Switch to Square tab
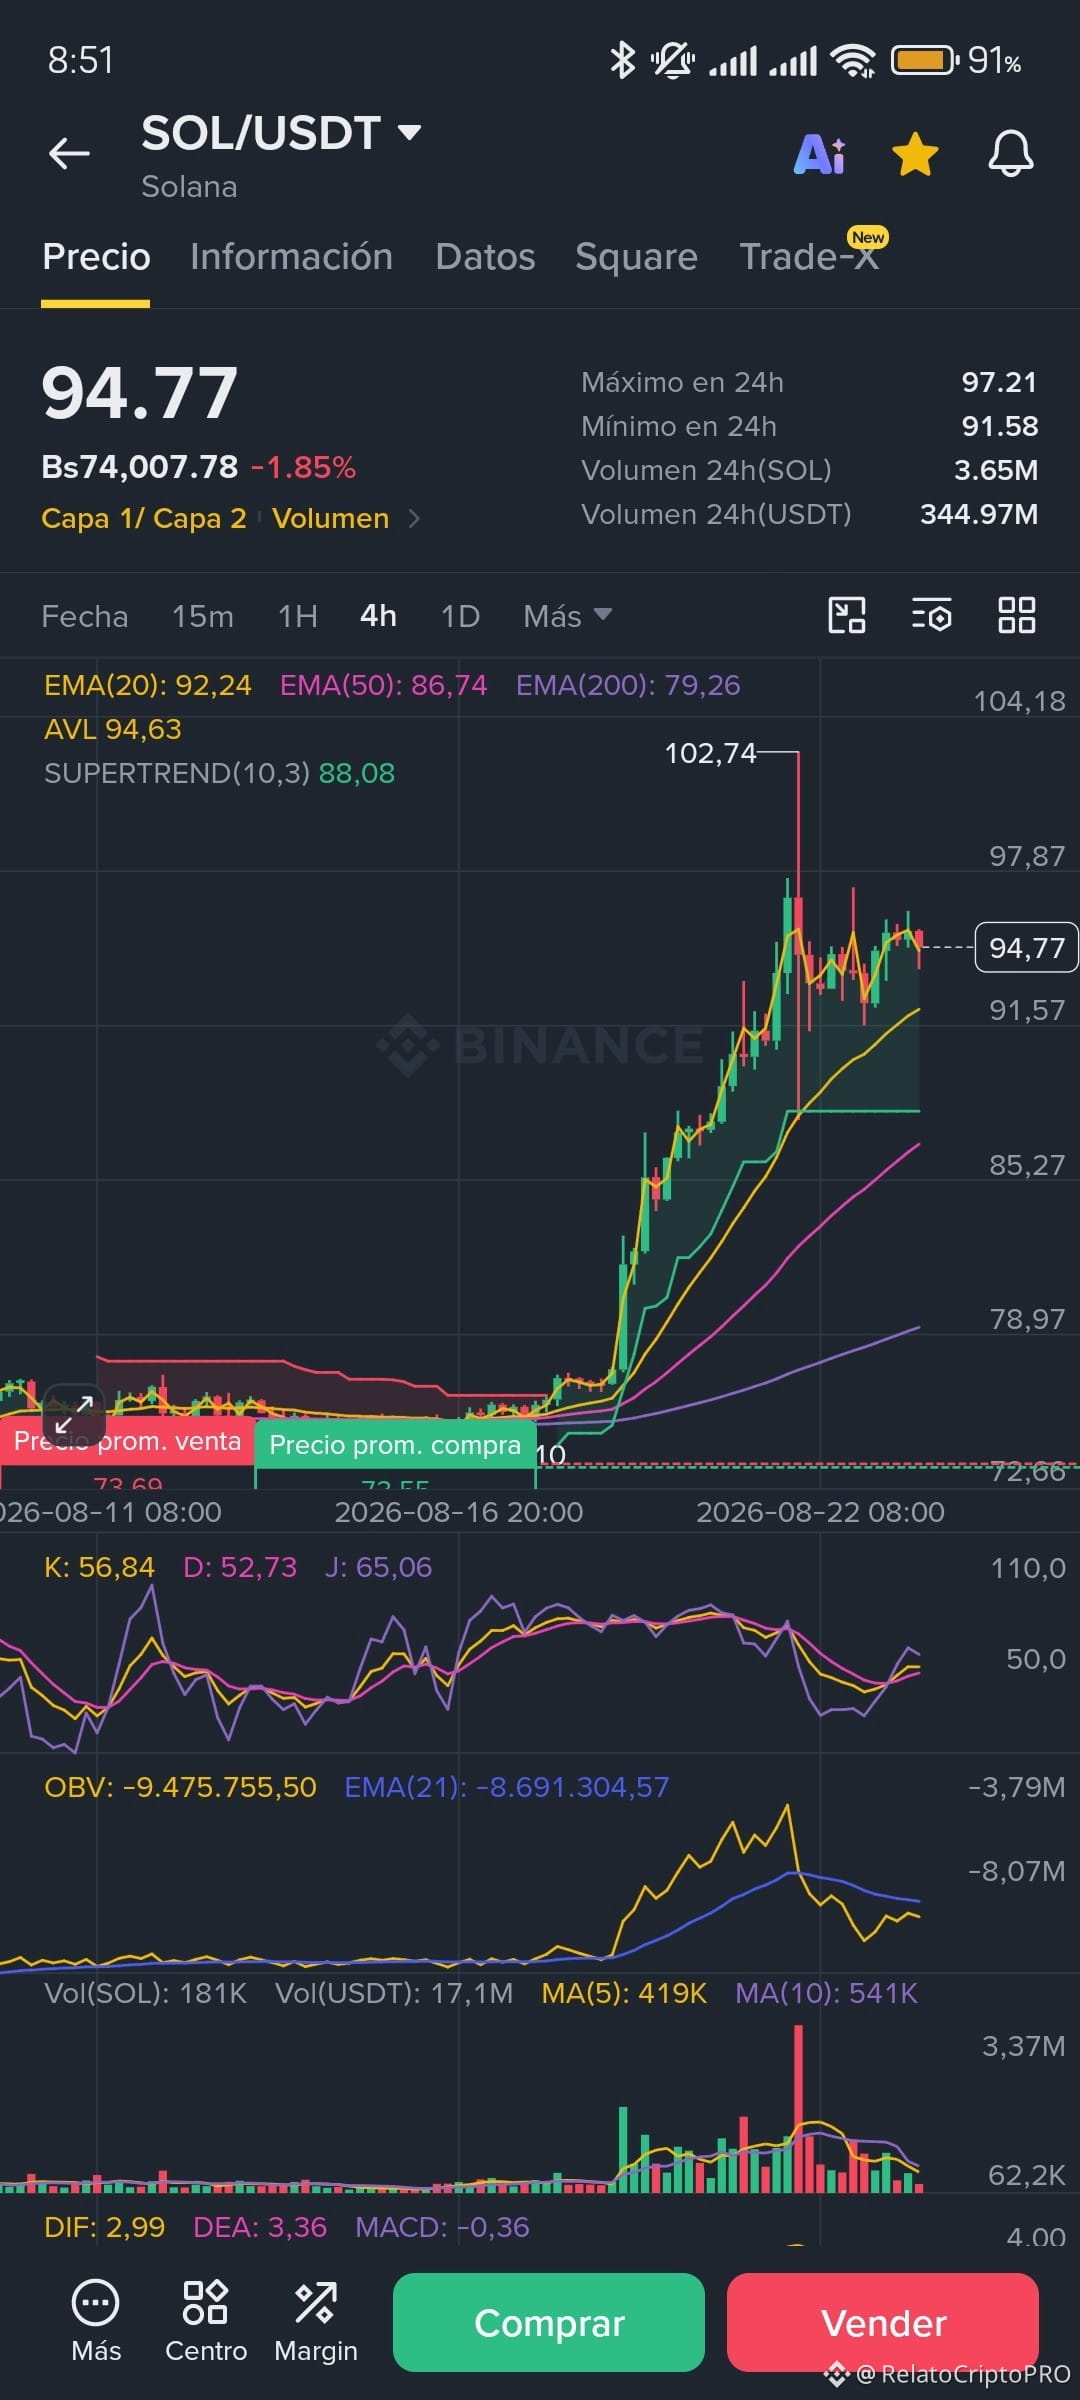This screenshot has height=2400, width=1080. 636,257
